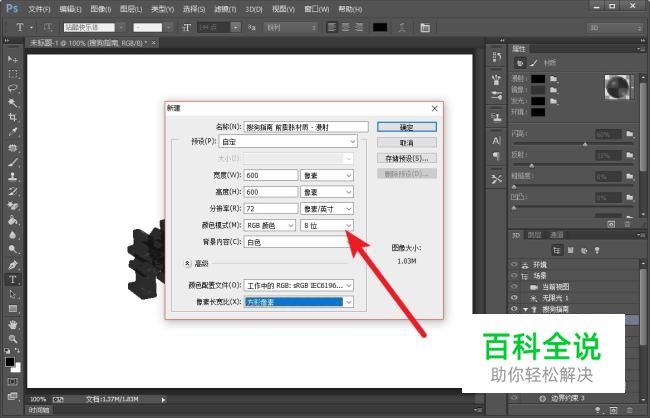Image resolution: width=650 pixels, height=418 pixels.
Task: Select the Eyedropper tool
Action: [12, 132]
